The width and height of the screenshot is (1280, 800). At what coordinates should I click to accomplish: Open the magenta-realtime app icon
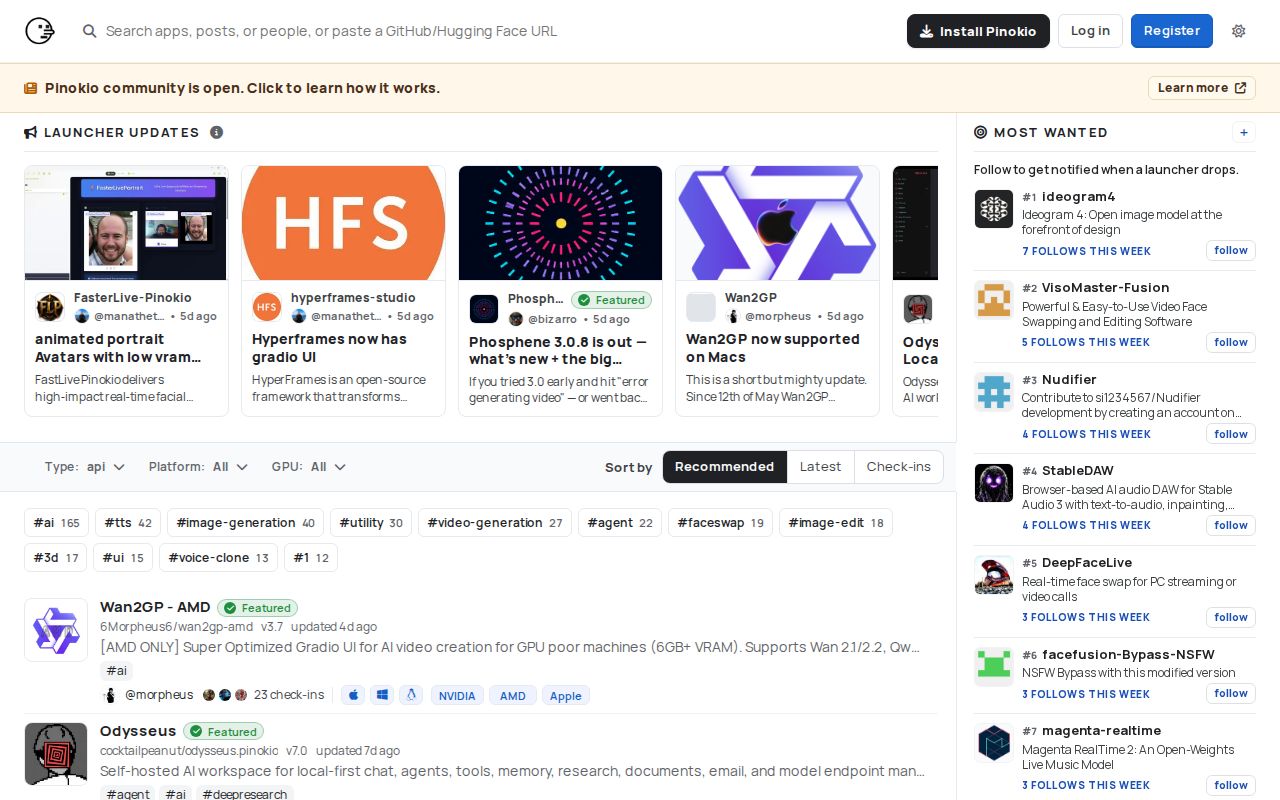point(994,742)
